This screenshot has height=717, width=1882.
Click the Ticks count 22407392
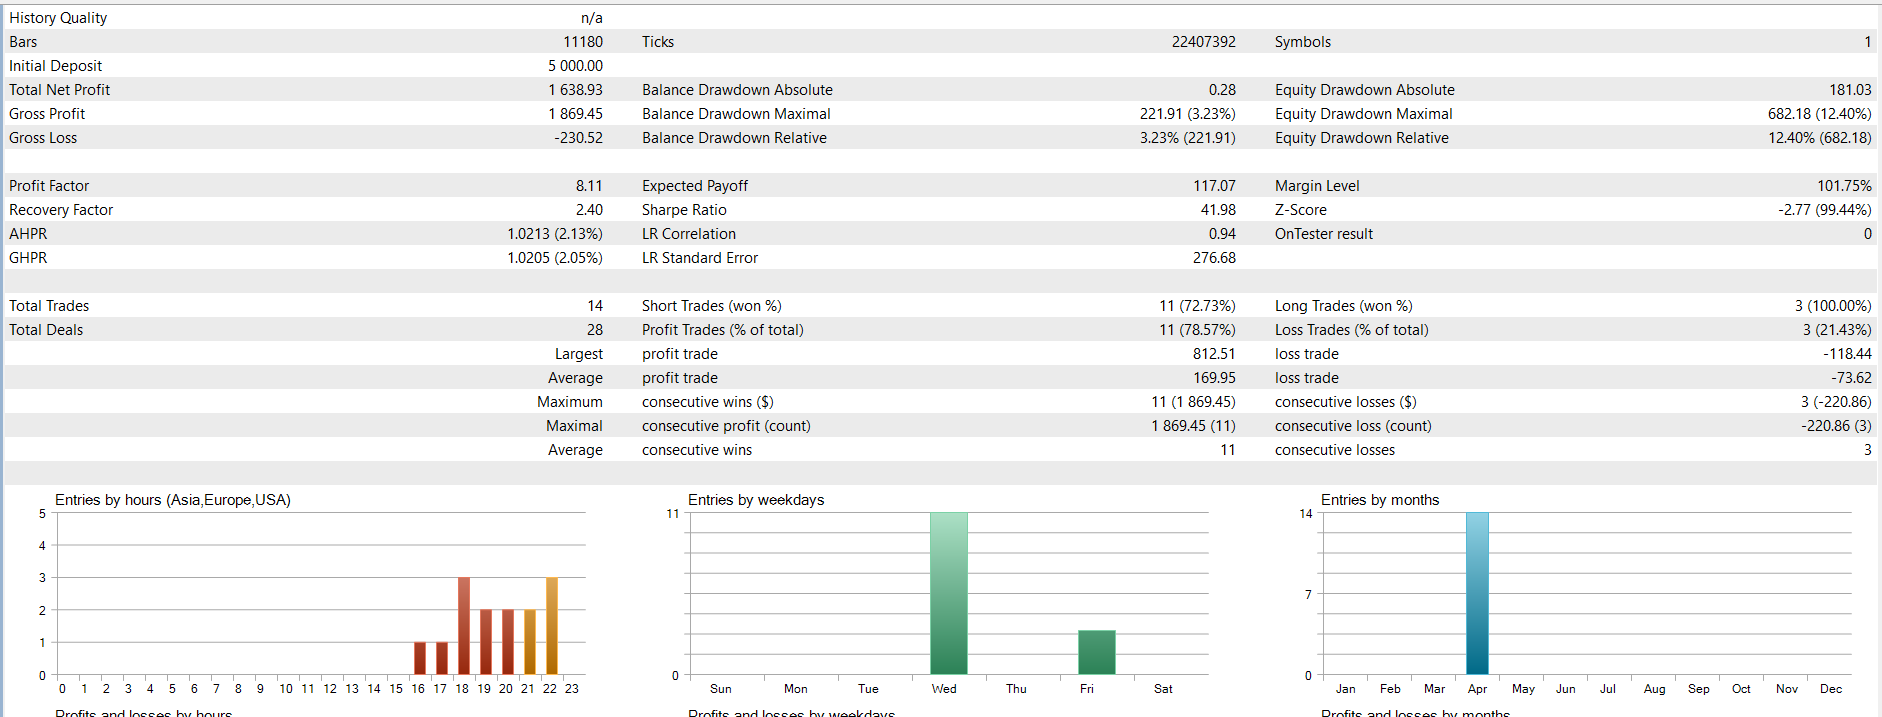click(x=1203, y=42)
